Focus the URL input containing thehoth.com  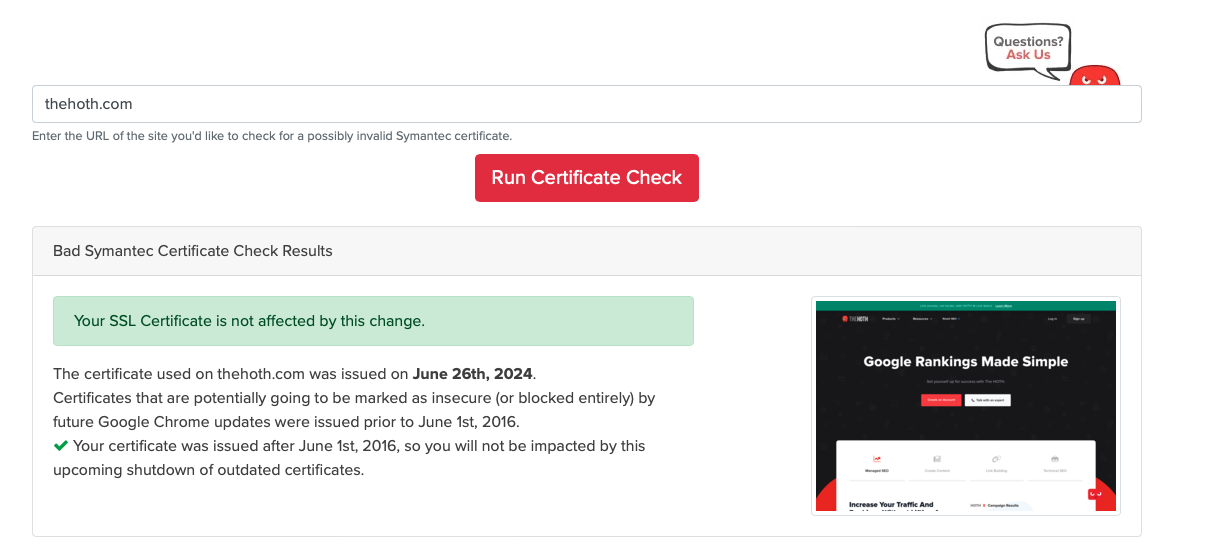(x=586, y=104)
